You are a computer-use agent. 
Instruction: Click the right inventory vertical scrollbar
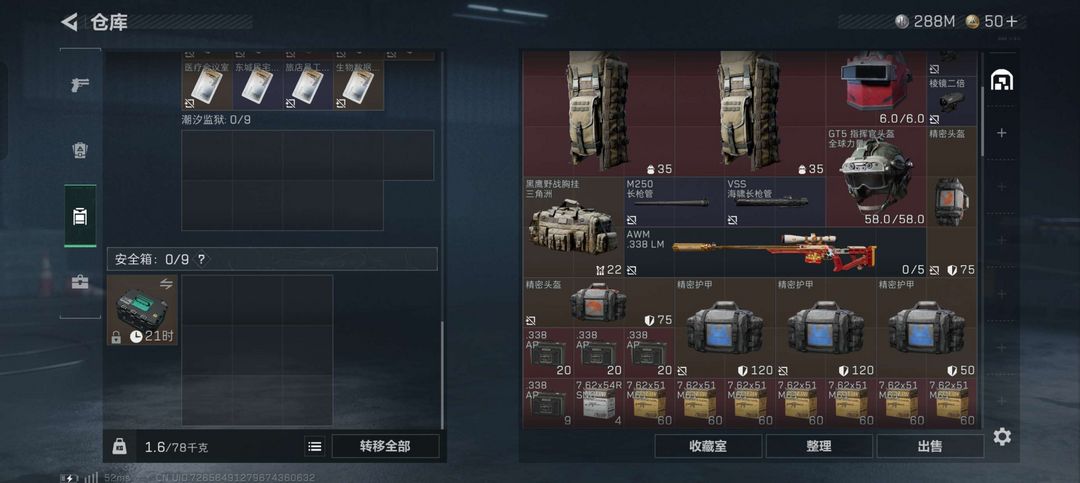pyautogui.click(x=982, y=121)
